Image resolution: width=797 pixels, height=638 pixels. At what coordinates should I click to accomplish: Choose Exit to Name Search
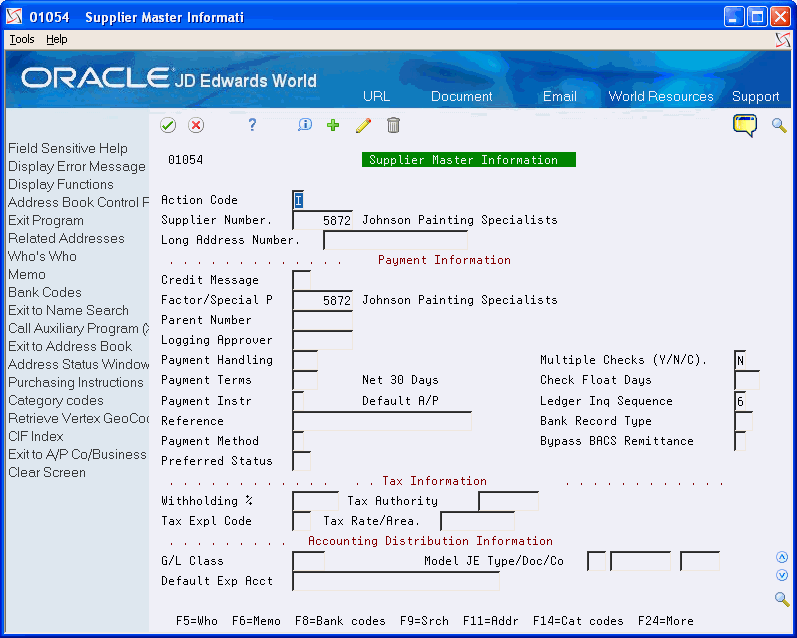pyautogui.click(x=68, y=310)
